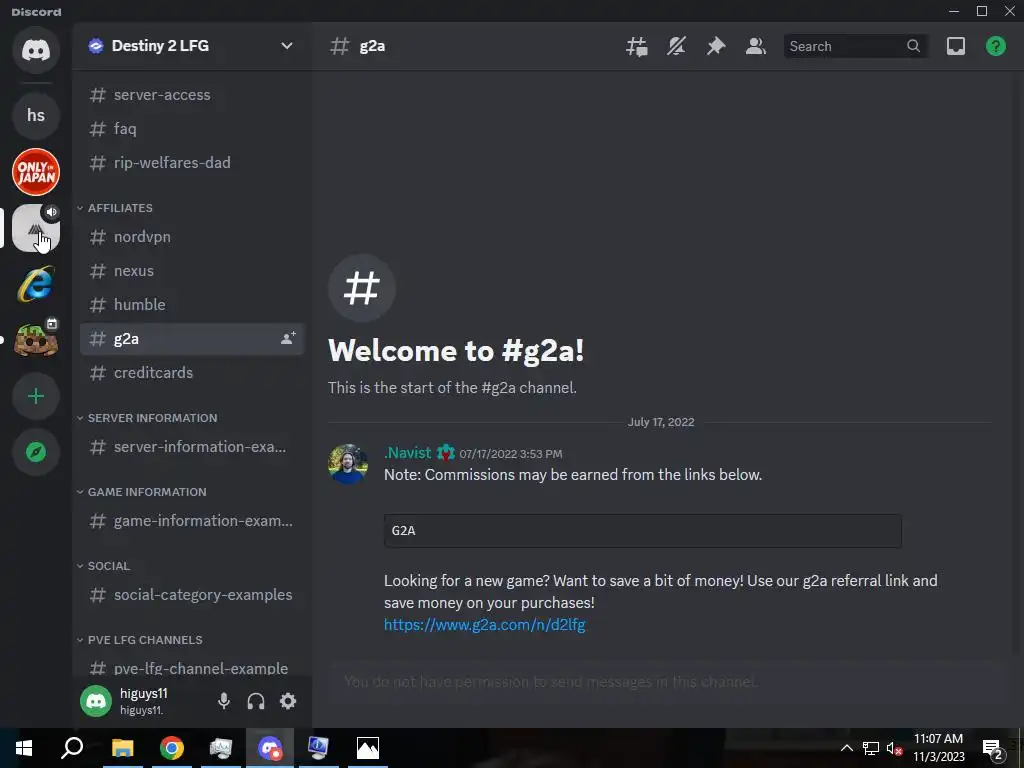
Task: Open server-information-exa... channel
Action: pos(191,447)
